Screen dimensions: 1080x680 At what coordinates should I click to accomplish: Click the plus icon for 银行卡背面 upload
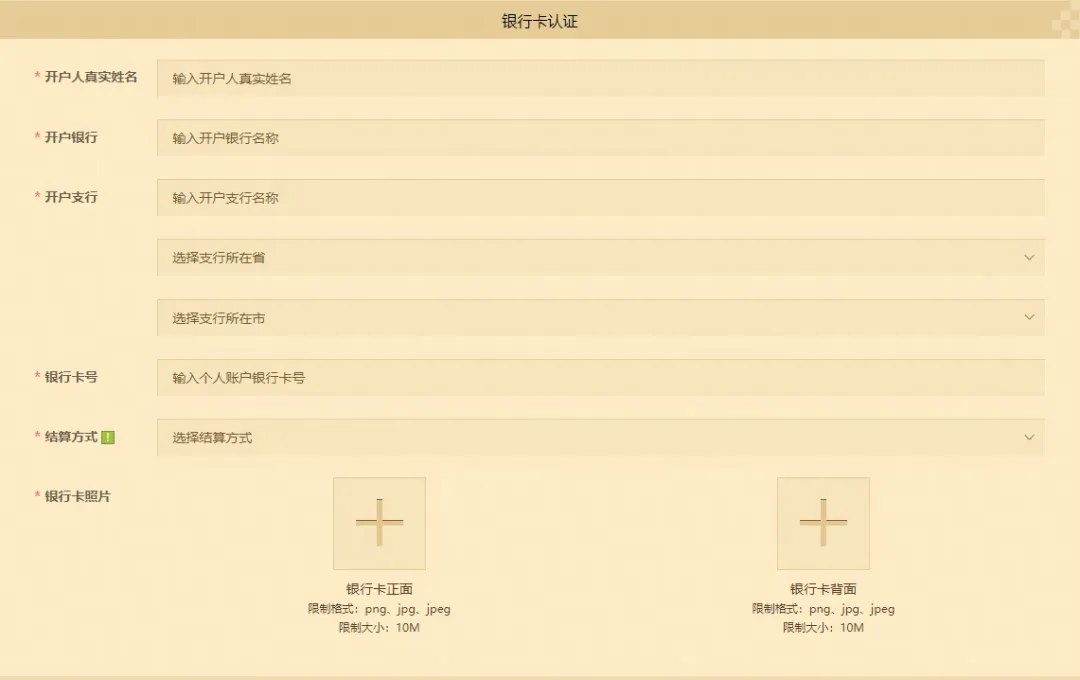(x=823, y=523)
